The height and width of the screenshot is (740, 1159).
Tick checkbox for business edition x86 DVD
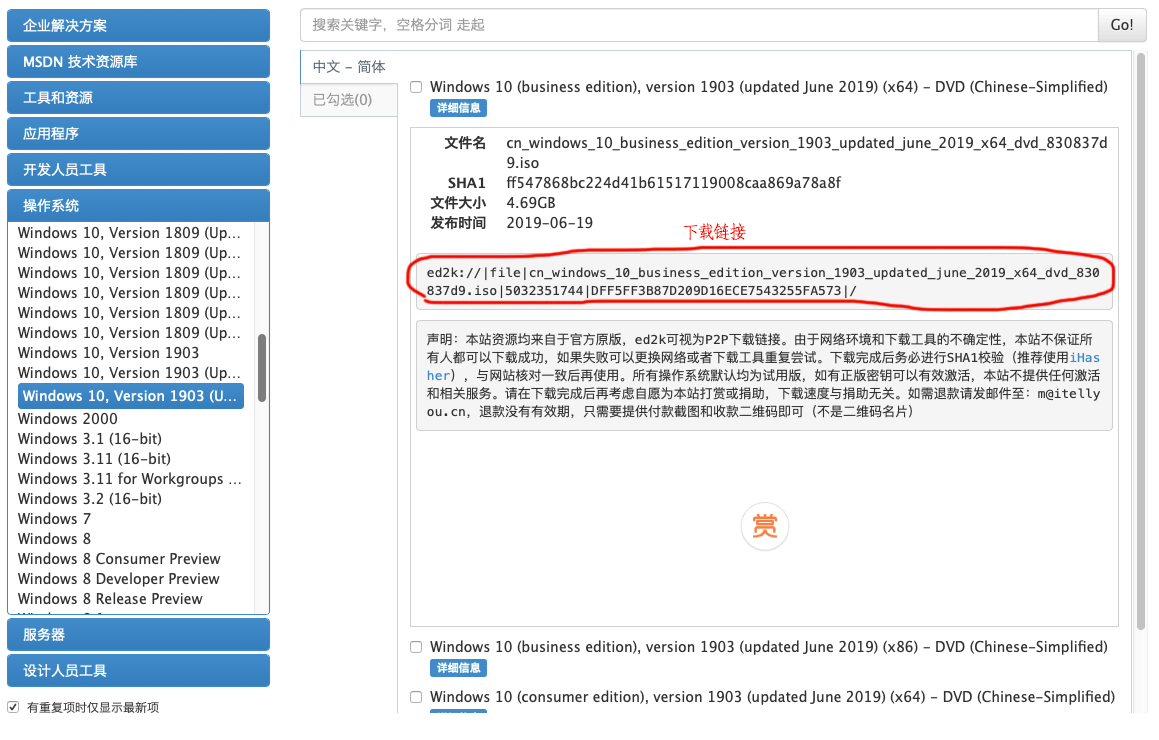coord(416,647)
